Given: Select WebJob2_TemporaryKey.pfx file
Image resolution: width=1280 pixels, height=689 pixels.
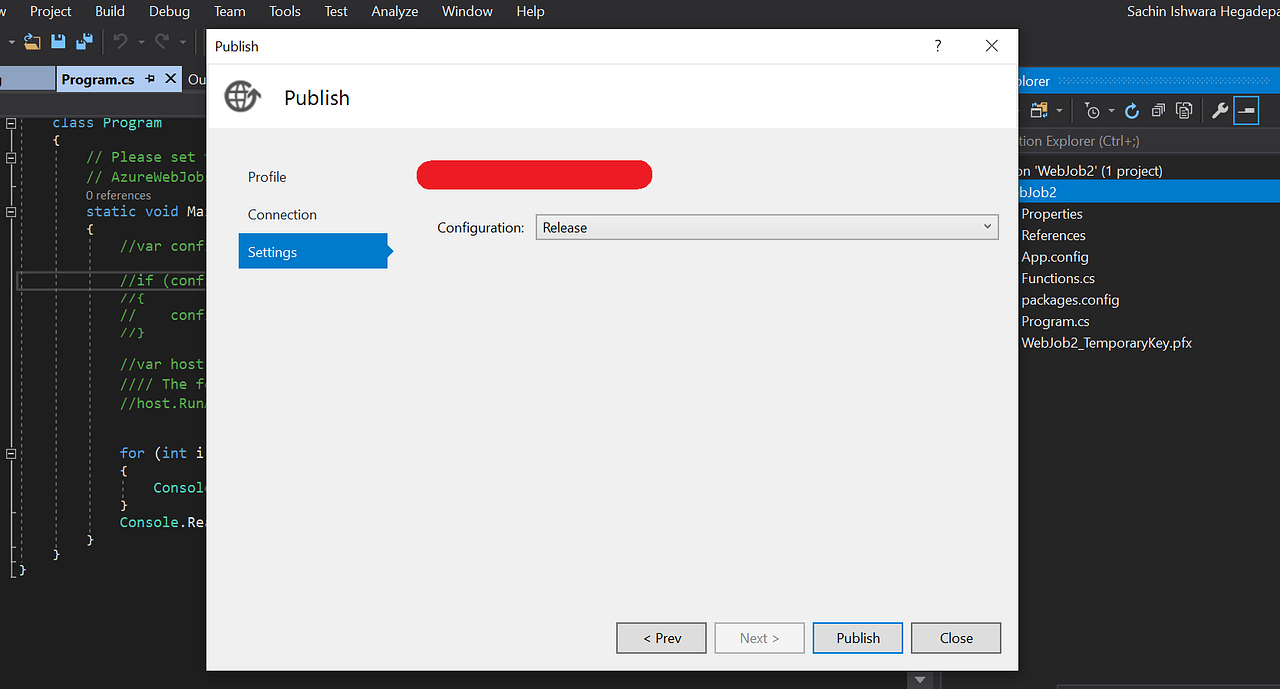Looking at the screenshot, I should coord(1106,343).
